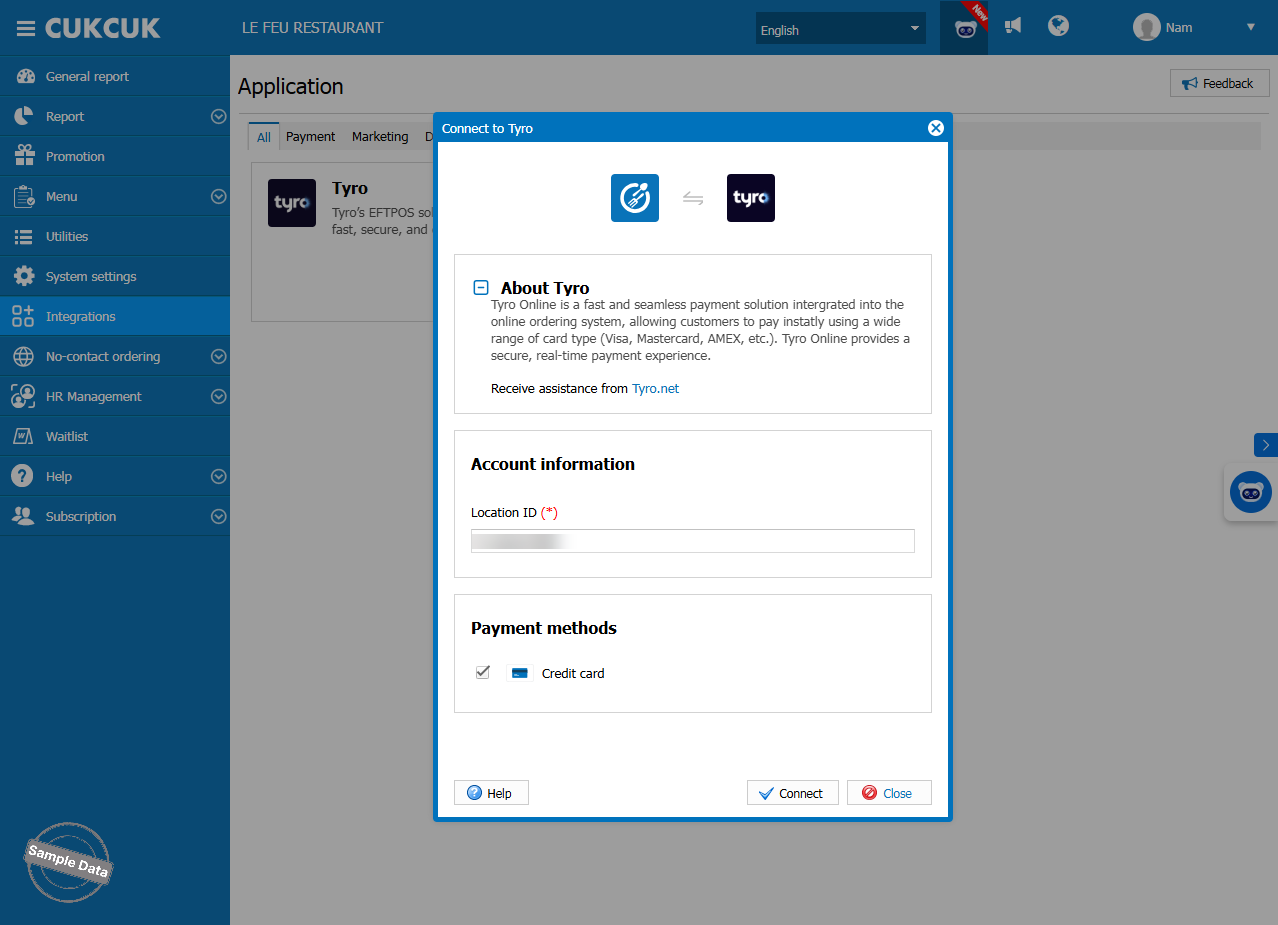Image resolution: width=1278 pixels, height=925 pixels.
Task: Click the HR Management icon
Action: point(23,396)
